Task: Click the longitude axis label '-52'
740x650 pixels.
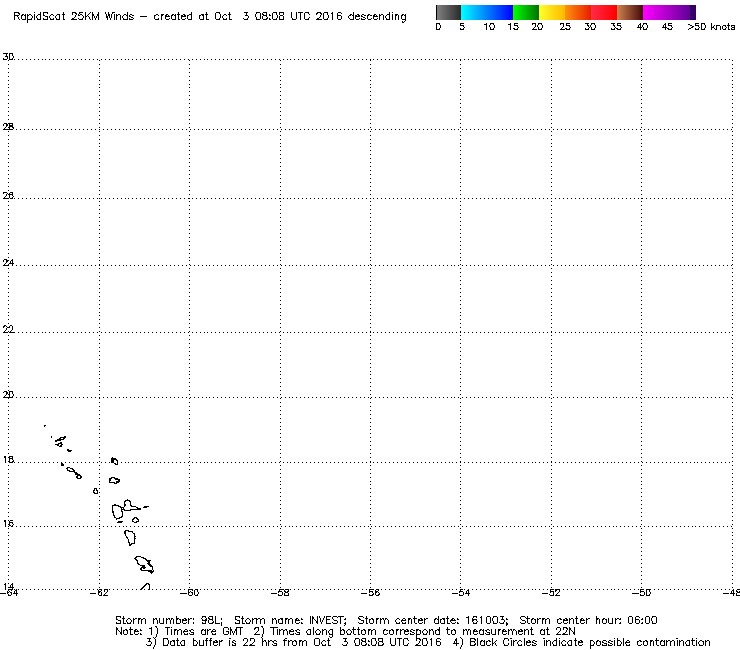Action: (x=551, y=593)
